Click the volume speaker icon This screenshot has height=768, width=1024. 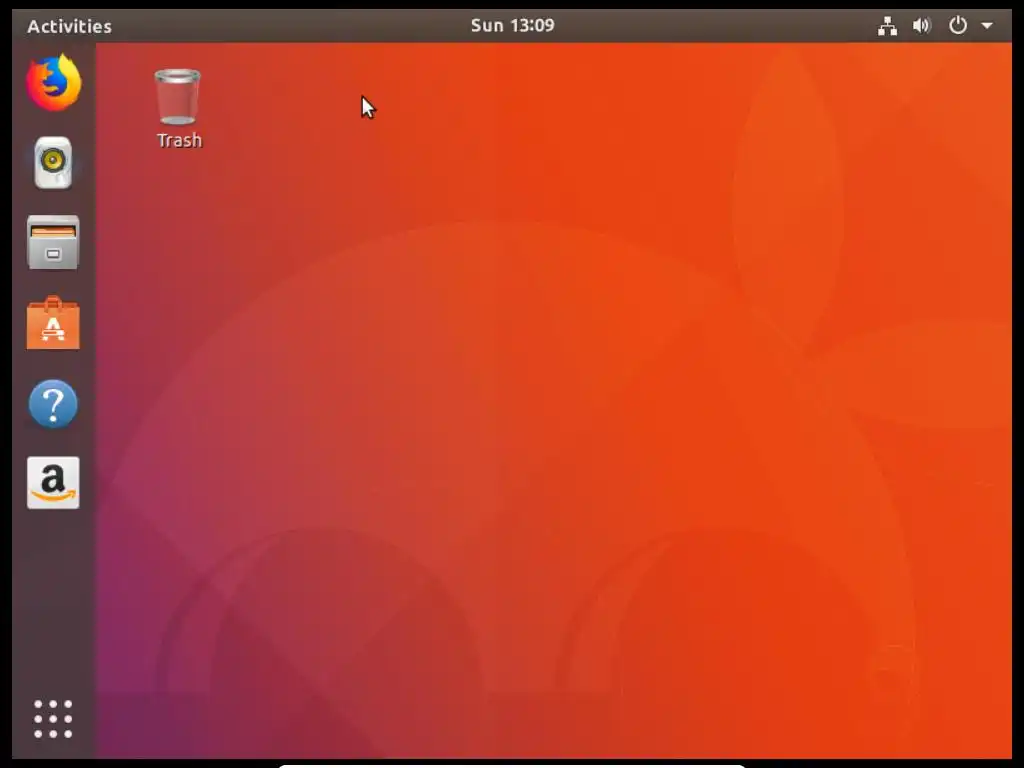tap(921, 26)
